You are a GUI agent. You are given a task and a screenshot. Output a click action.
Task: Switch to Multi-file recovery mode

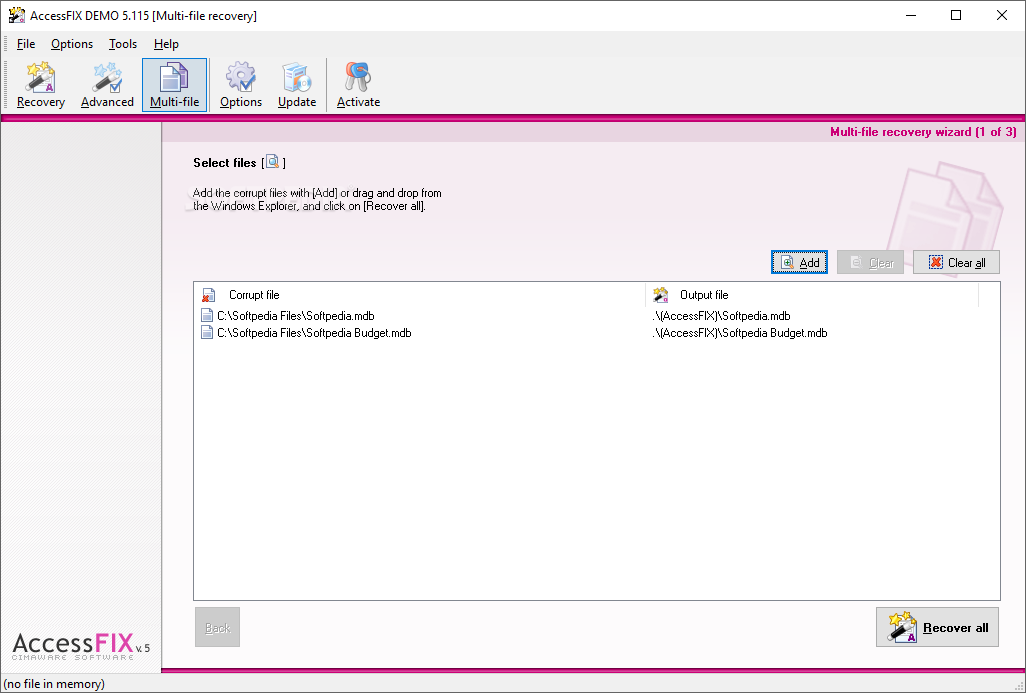[174, 85]
